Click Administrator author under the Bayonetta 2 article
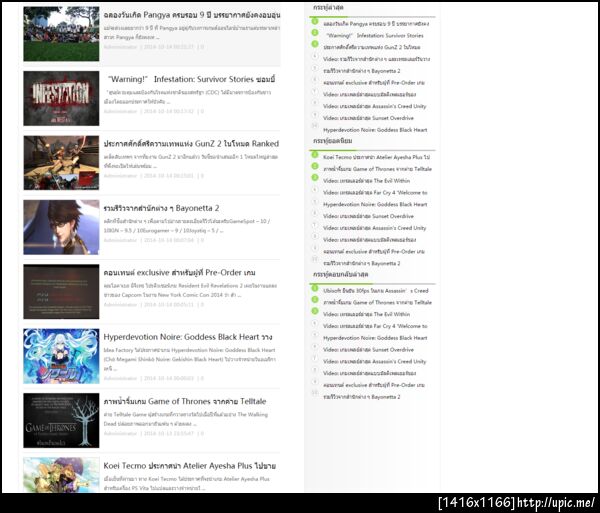 120,240
